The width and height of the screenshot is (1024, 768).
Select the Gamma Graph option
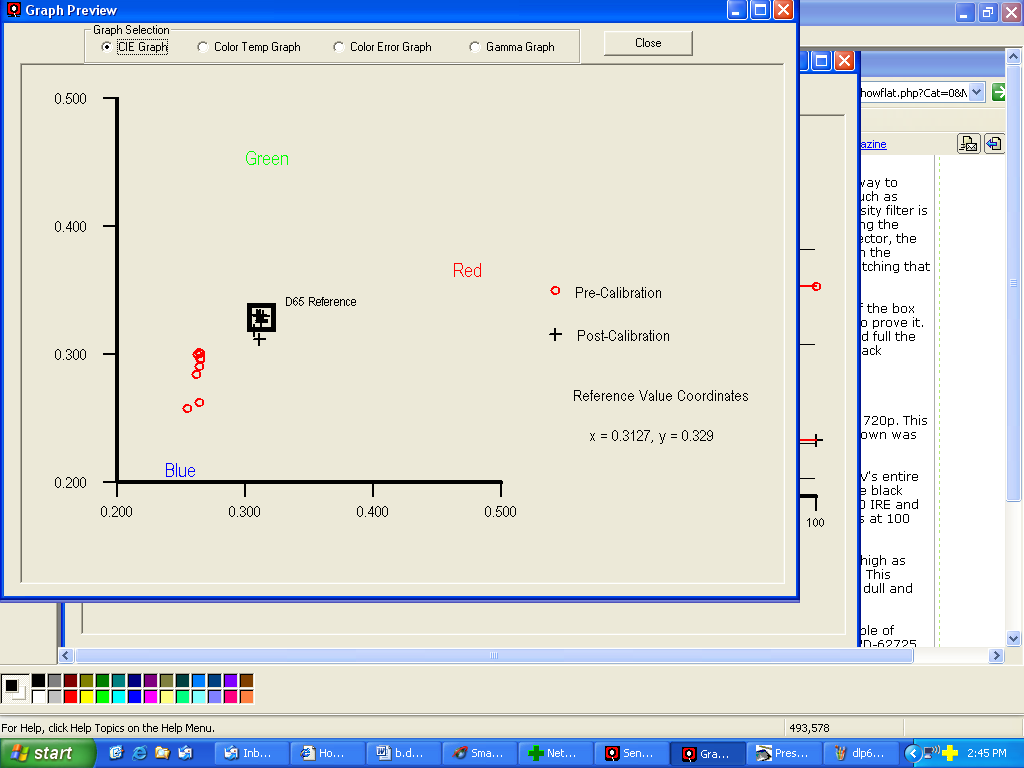(475, 47)
